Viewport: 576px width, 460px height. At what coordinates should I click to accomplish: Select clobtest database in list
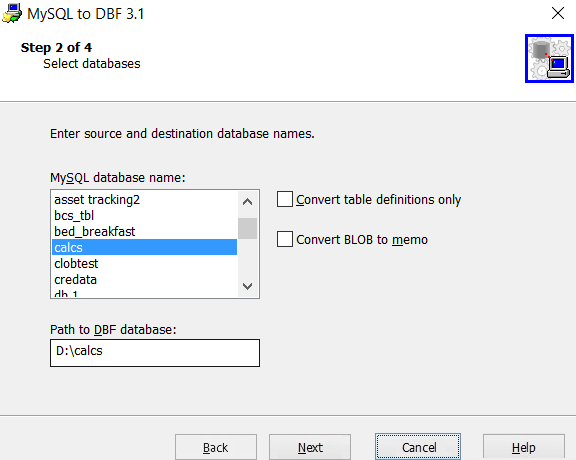[x=144, y=263]
